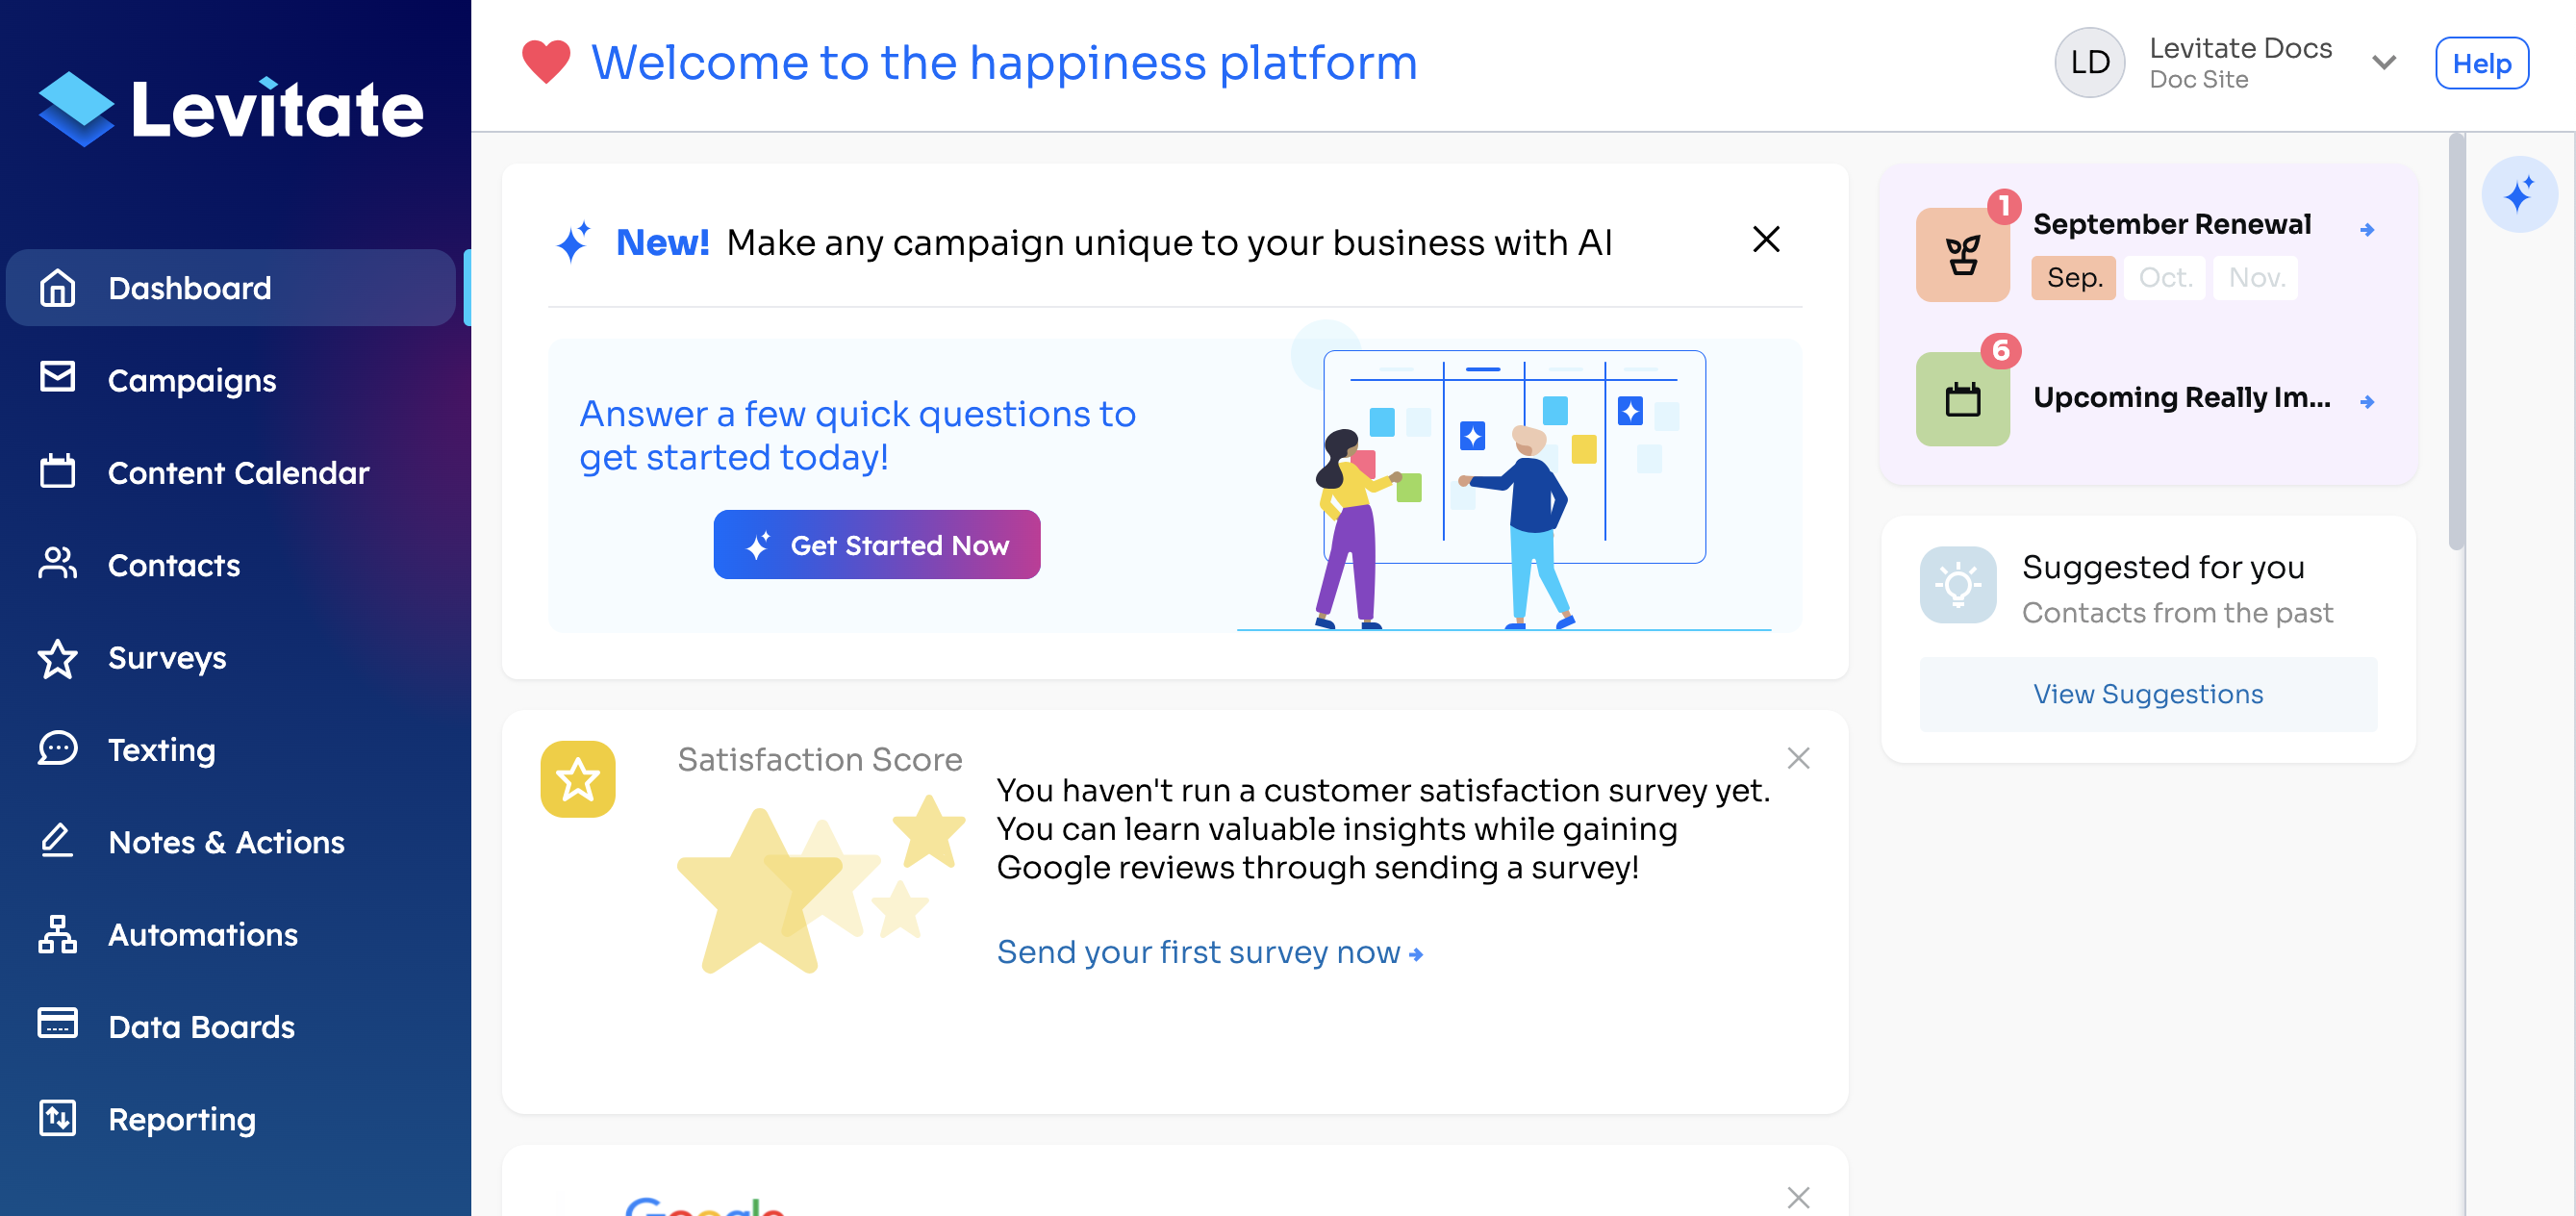
Task: Click Send your first survey now link
Action: click(x=1210, y=952)
